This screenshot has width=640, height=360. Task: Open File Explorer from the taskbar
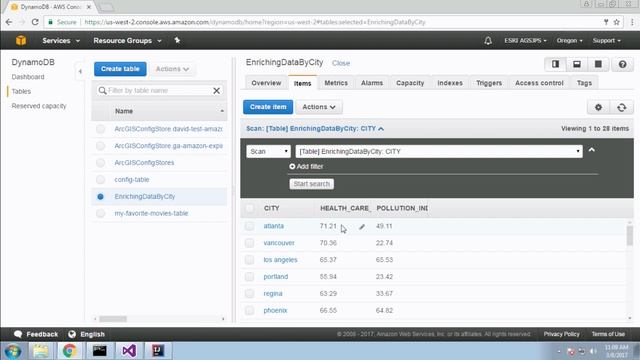click(x=40, y=351)
